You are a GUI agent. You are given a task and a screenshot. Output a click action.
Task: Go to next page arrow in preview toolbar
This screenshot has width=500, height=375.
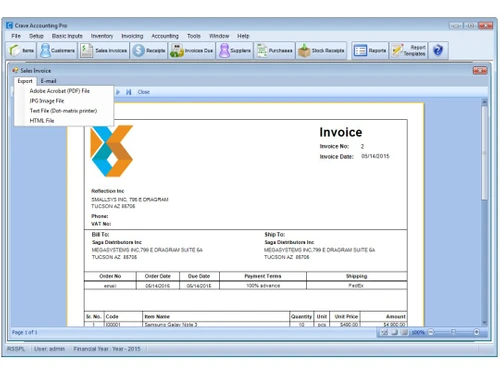pos(118,92)
